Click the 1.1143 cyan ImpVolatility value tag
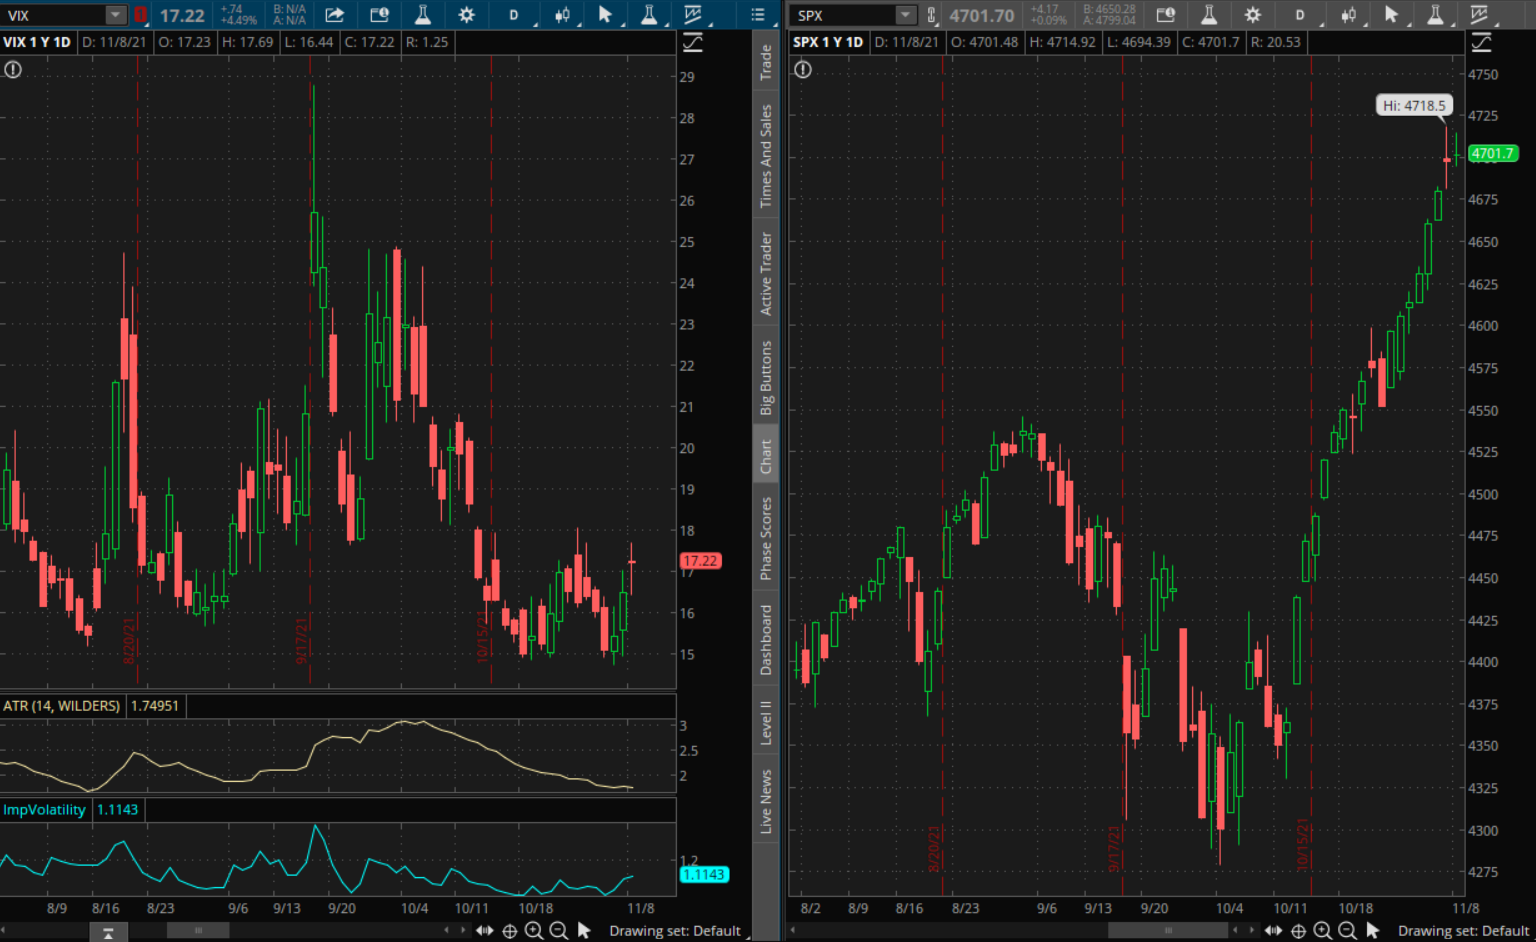 (704, 875)
